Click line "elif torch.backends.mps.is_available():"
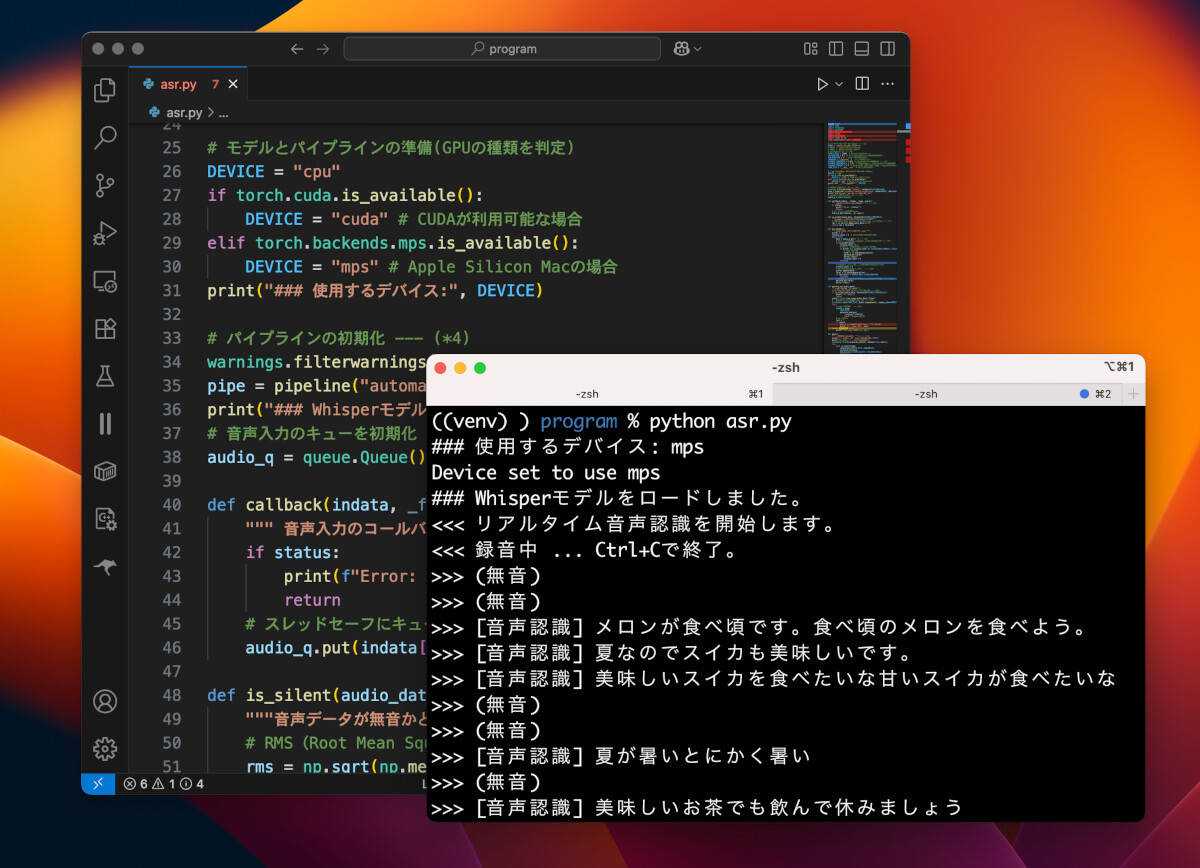The image size is (1200, 868). 393,243
